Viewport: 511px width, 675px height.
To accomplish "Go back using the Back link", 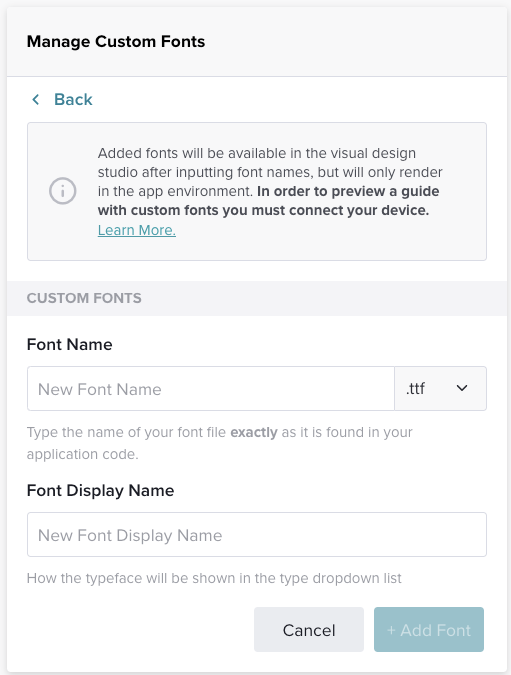I will (73, 99).
